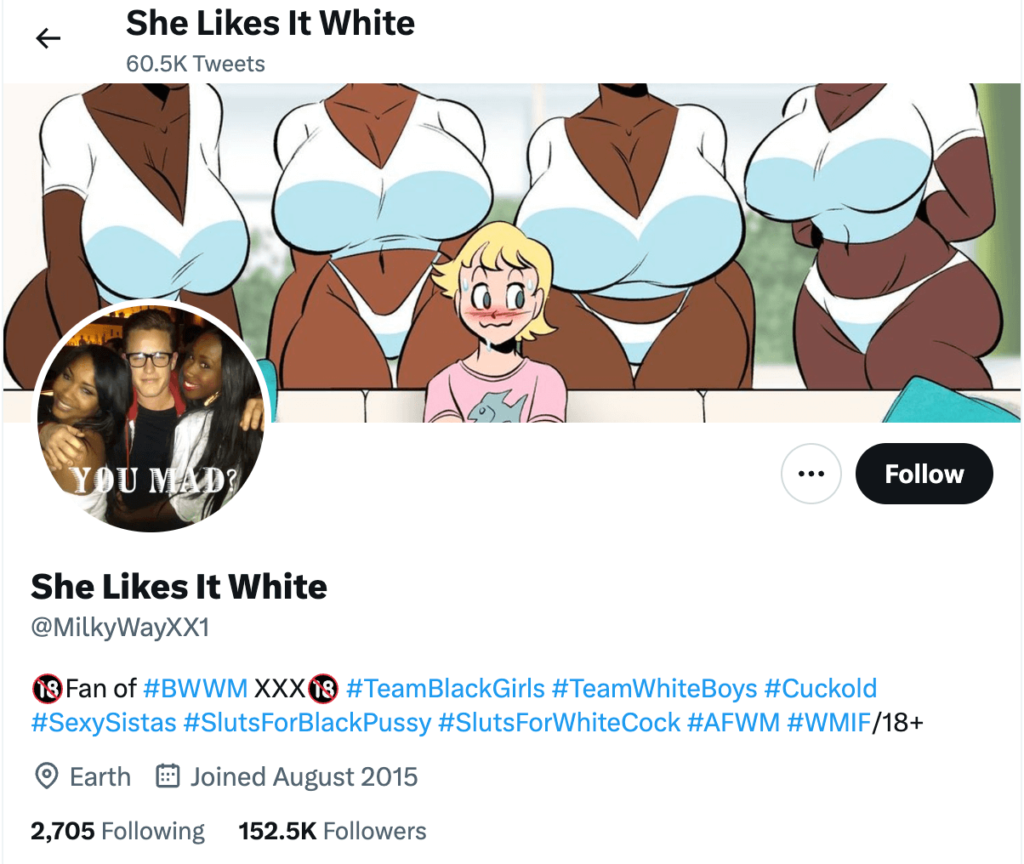Viewport: 1024px width, 864px height.
Task: Open the #BWWM hashtag link
Action: tap(195, 688)
